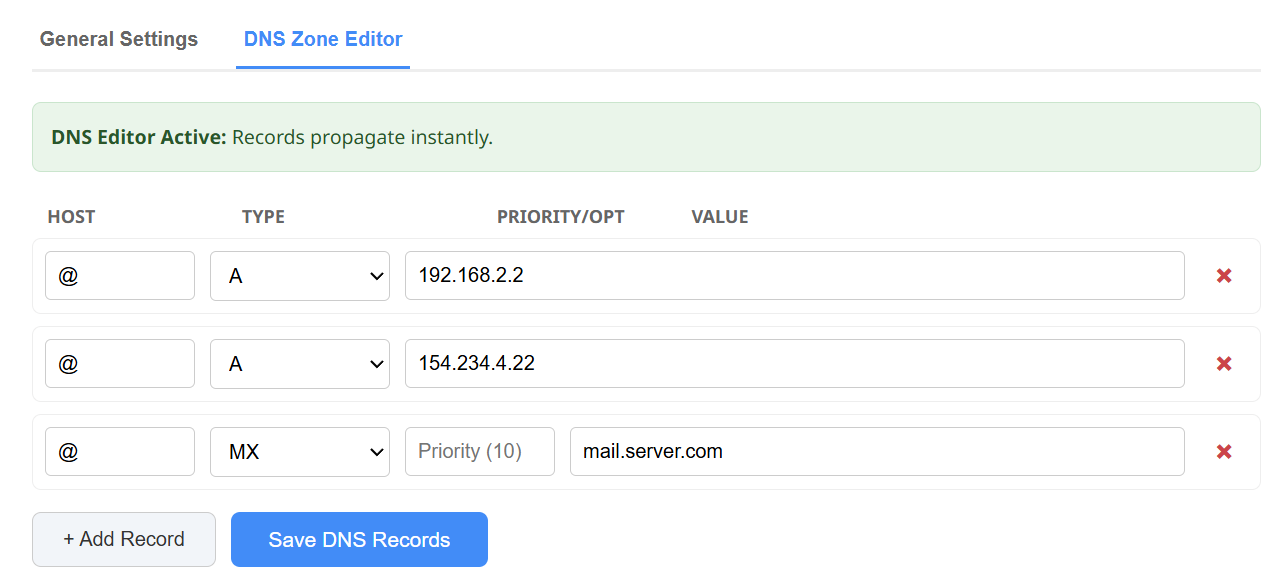The height and width of the screenshot is (582, 1278).
Task: Click host field in the 154.234.4.22 row
Action: click(120, 364)
